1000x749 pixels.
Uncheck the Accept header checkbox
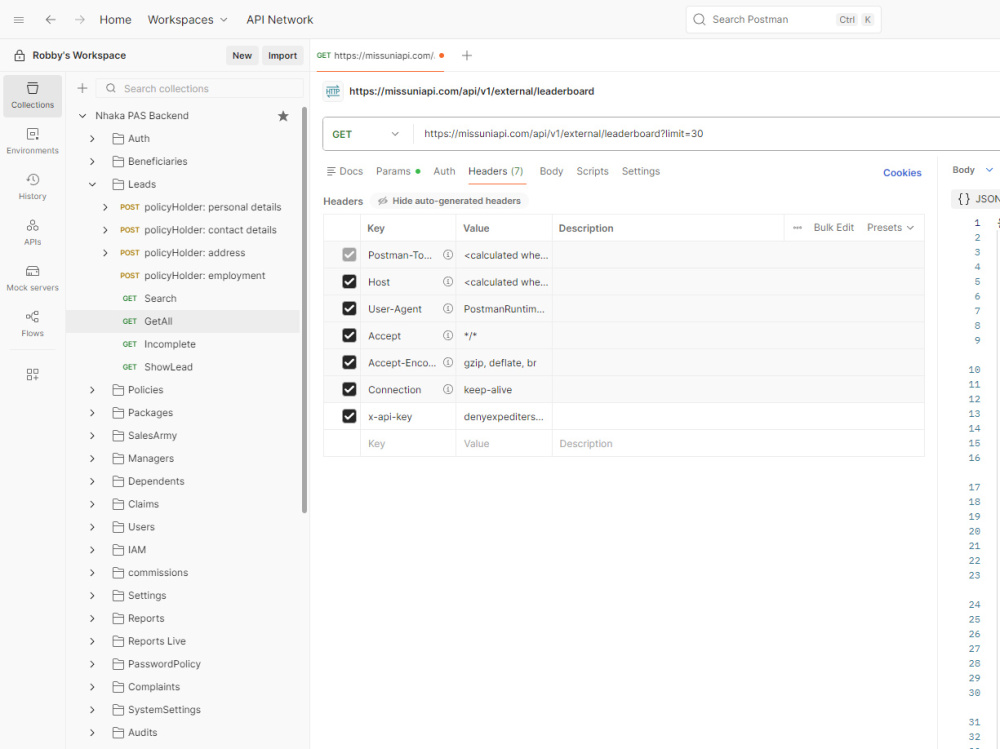(x=349, y=336)
